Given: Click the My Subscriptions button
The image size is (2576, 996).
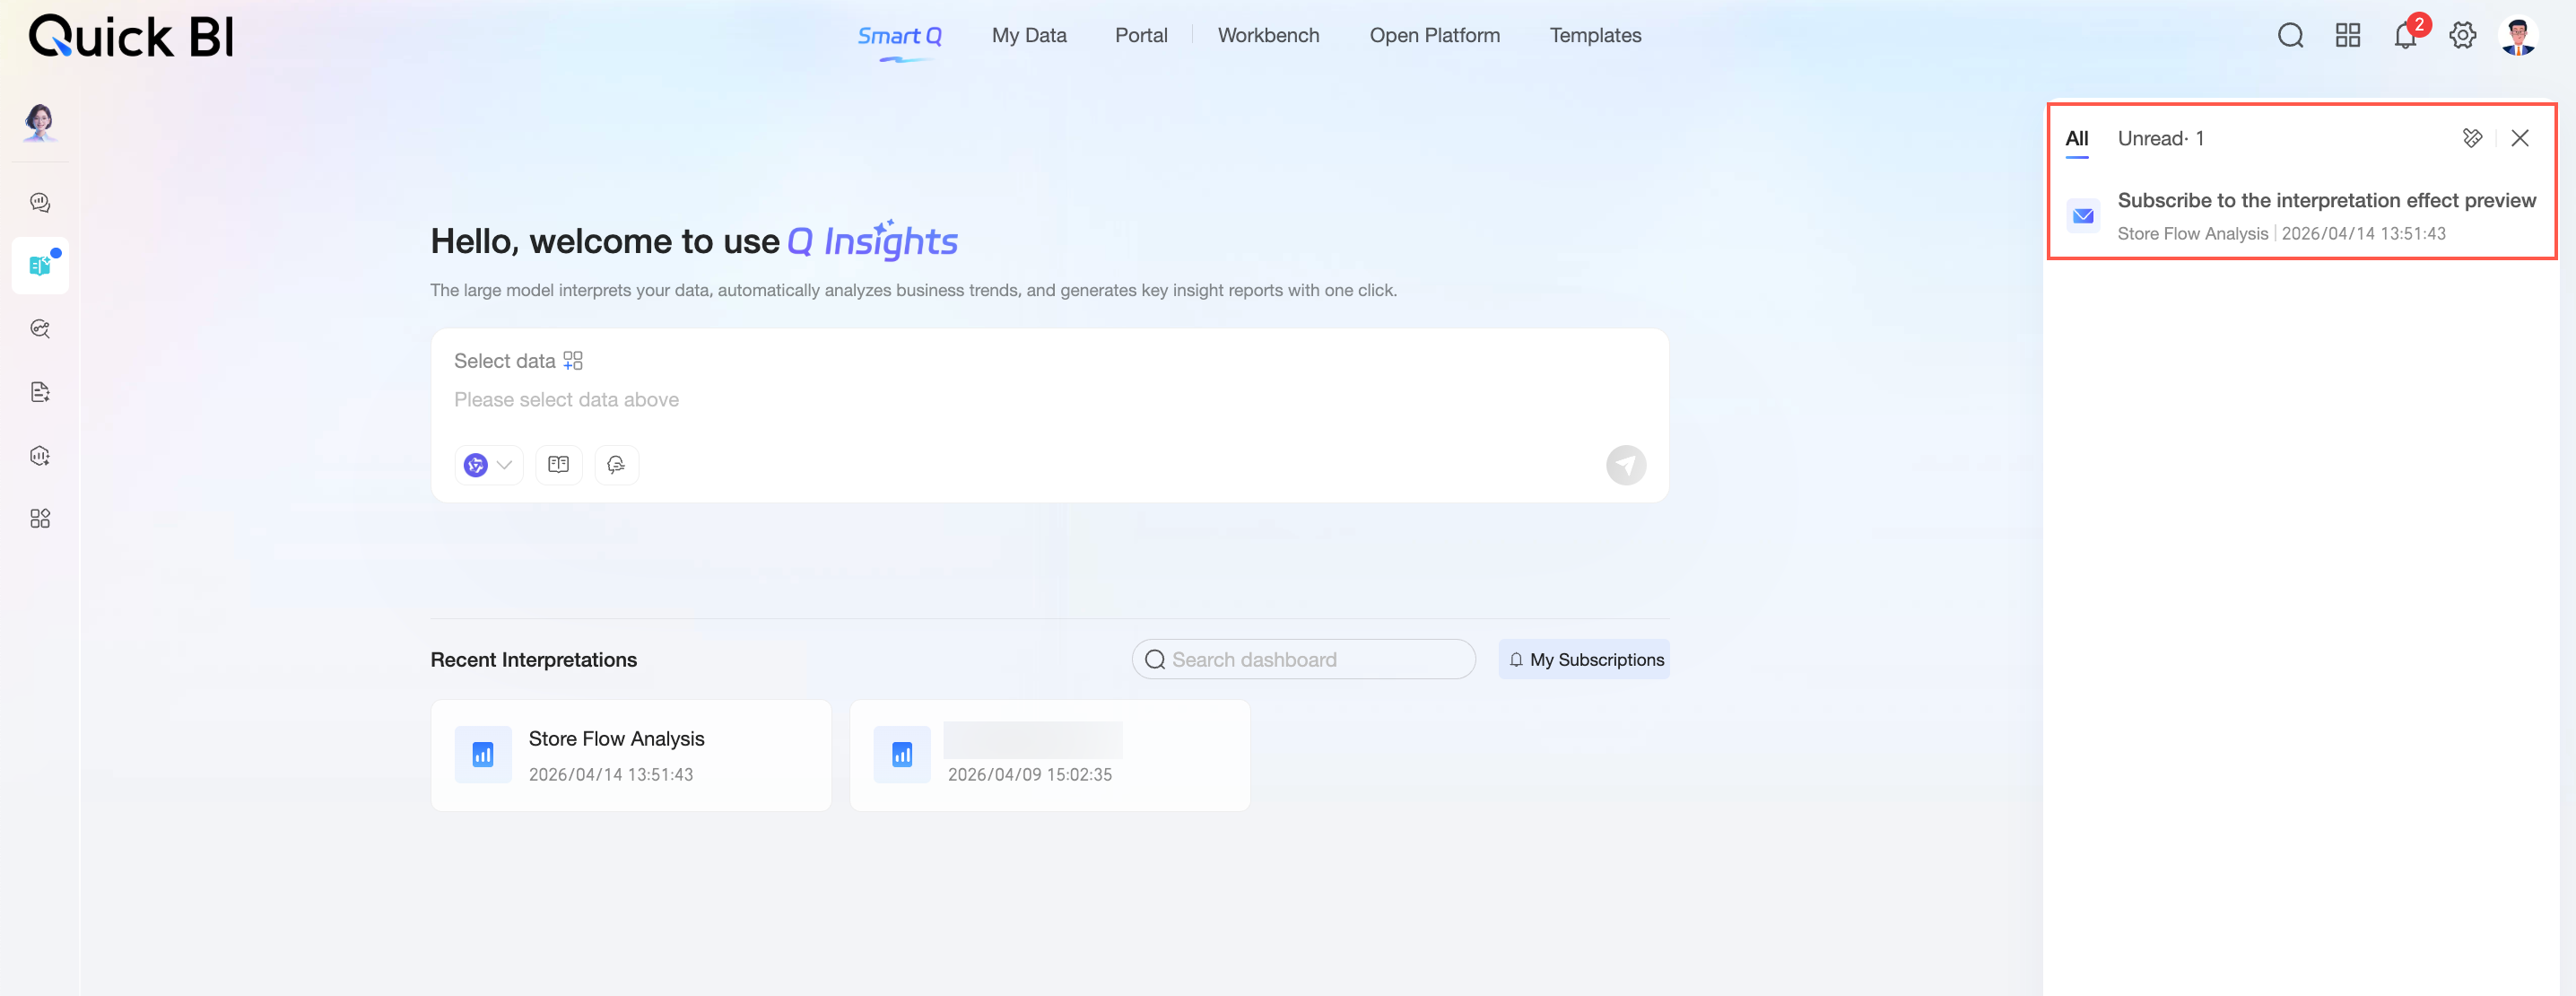Looking at the screenshot, I should 1584,659.
